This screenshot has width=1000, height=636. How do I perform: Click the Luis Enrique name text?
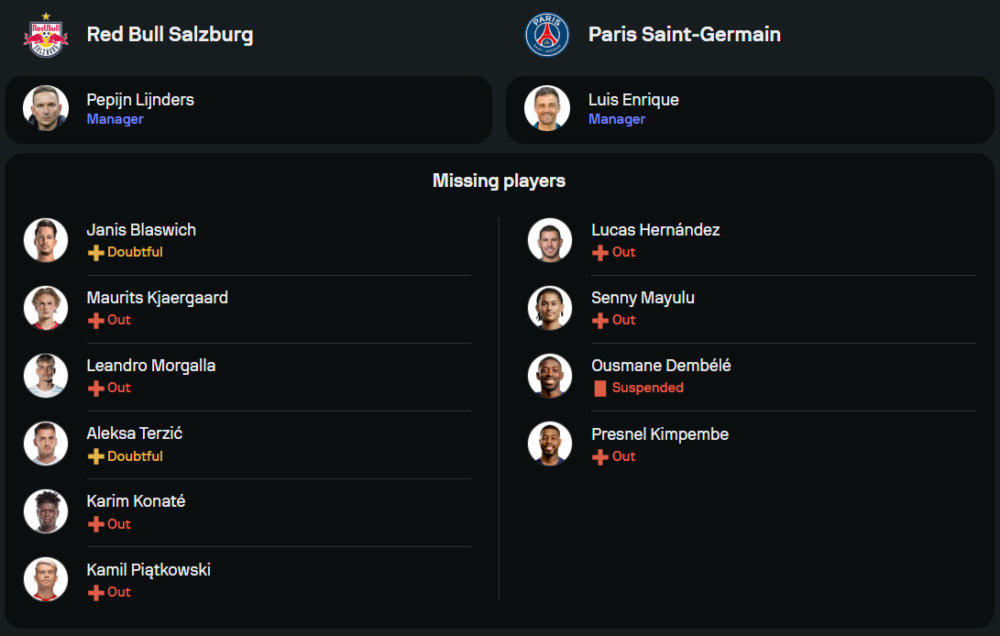tap(633, 100)
